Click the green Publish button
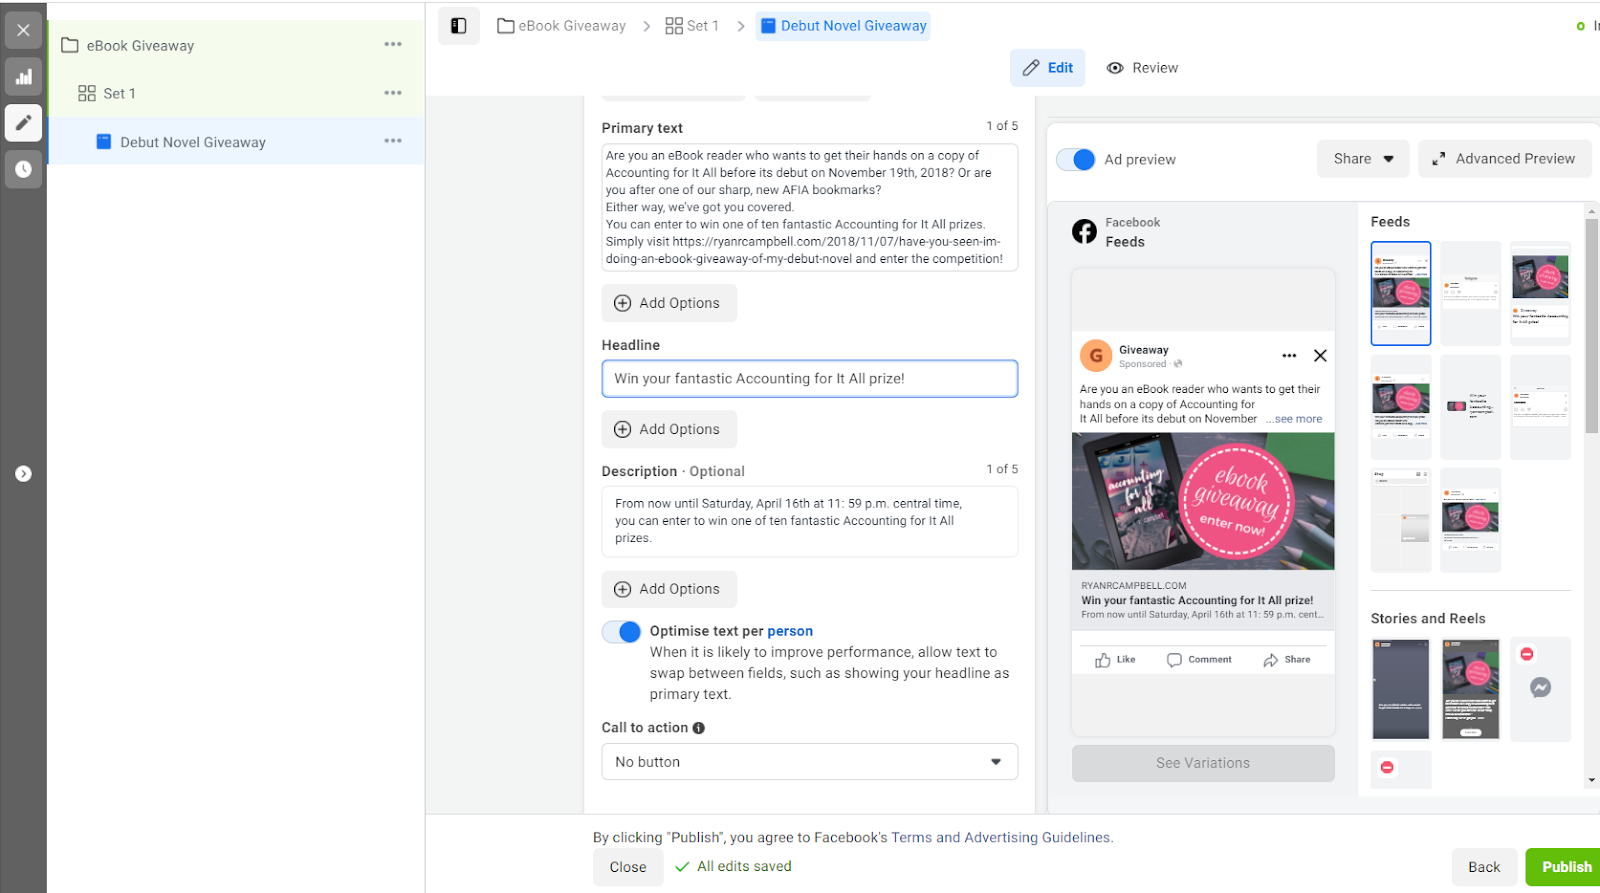The width and height of the screenshot is (1600, 893). tap(1565, 867)
